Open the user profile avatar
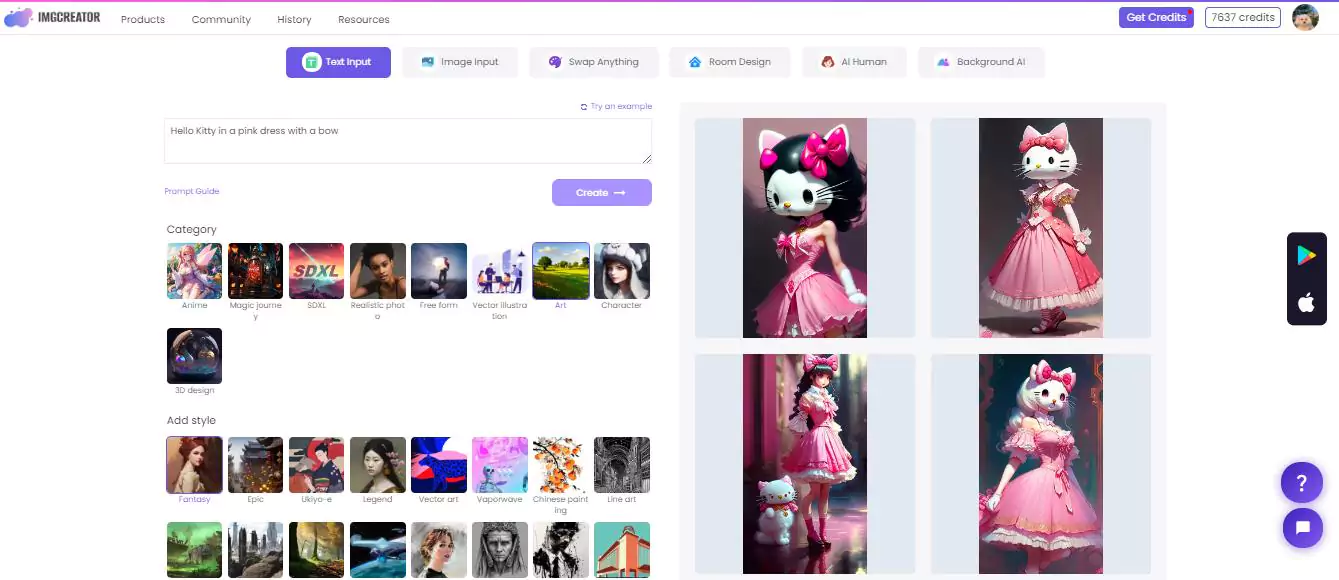The image size is (1339, 580). tap(1305, 17)
